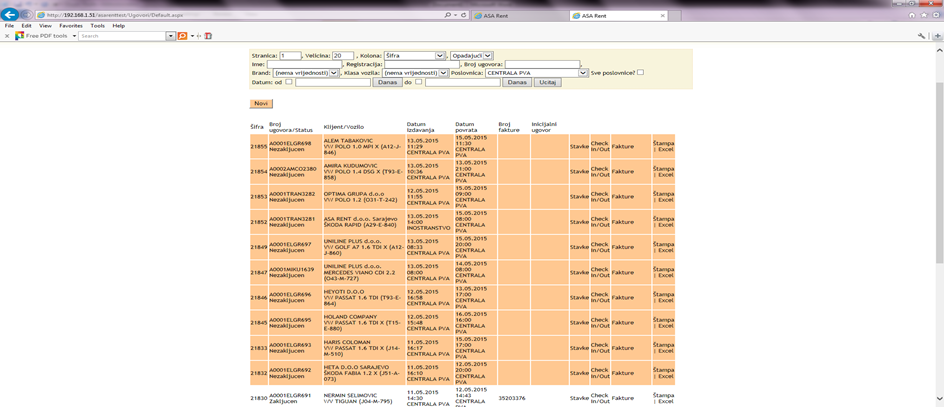Open the Home icon at top right

911,15
